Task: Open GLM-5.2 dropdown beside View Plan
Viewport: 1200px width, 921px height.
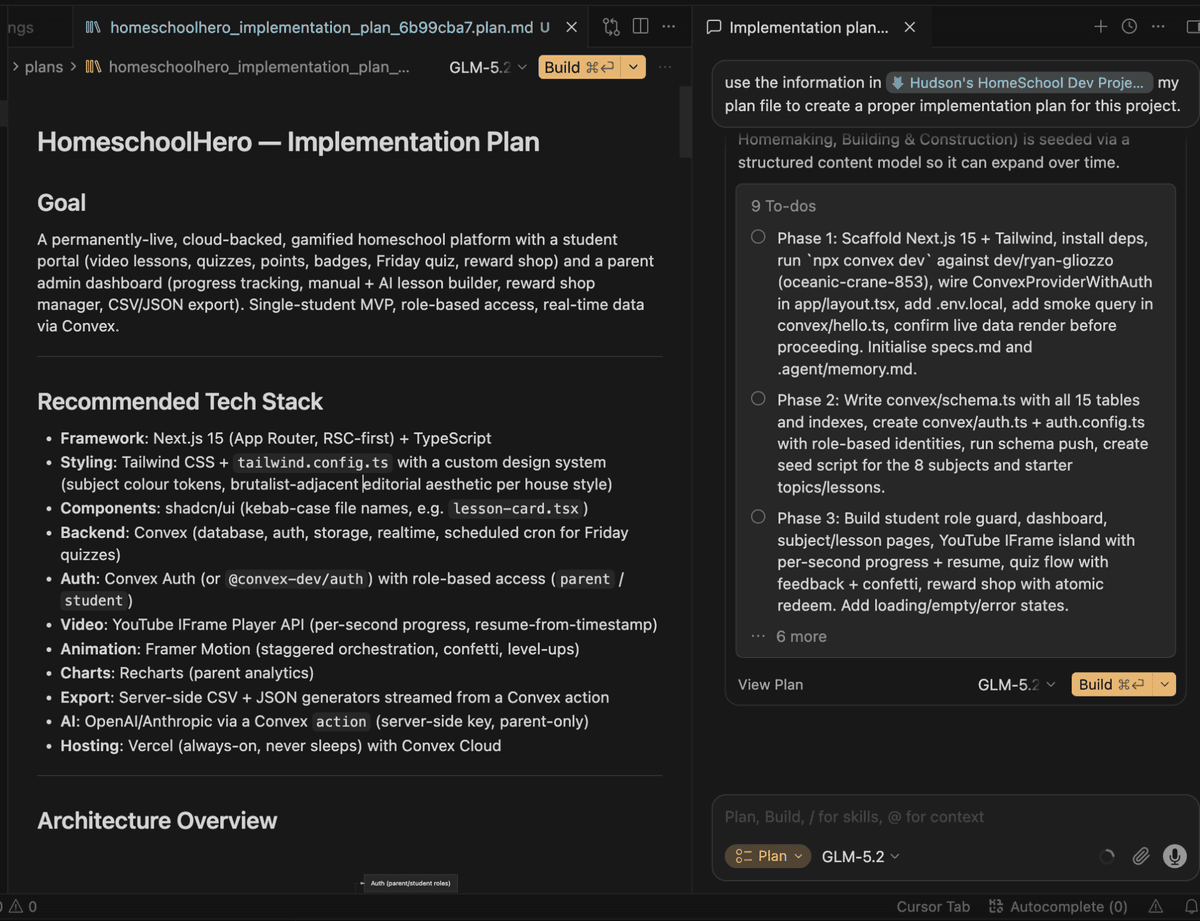Action: click(x=1016, y=684)
